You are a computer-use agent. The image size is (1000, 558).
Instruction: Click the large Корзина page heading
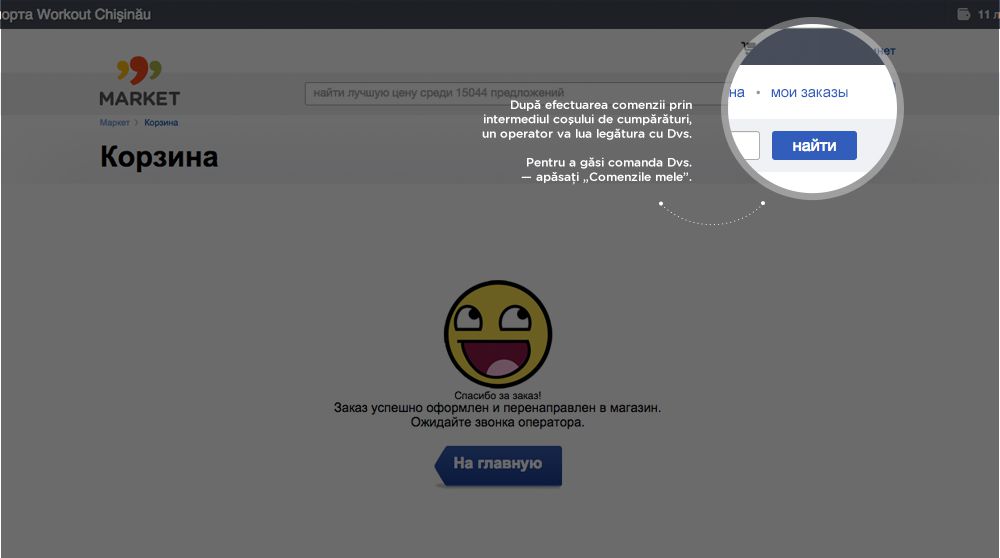point(159,158)
